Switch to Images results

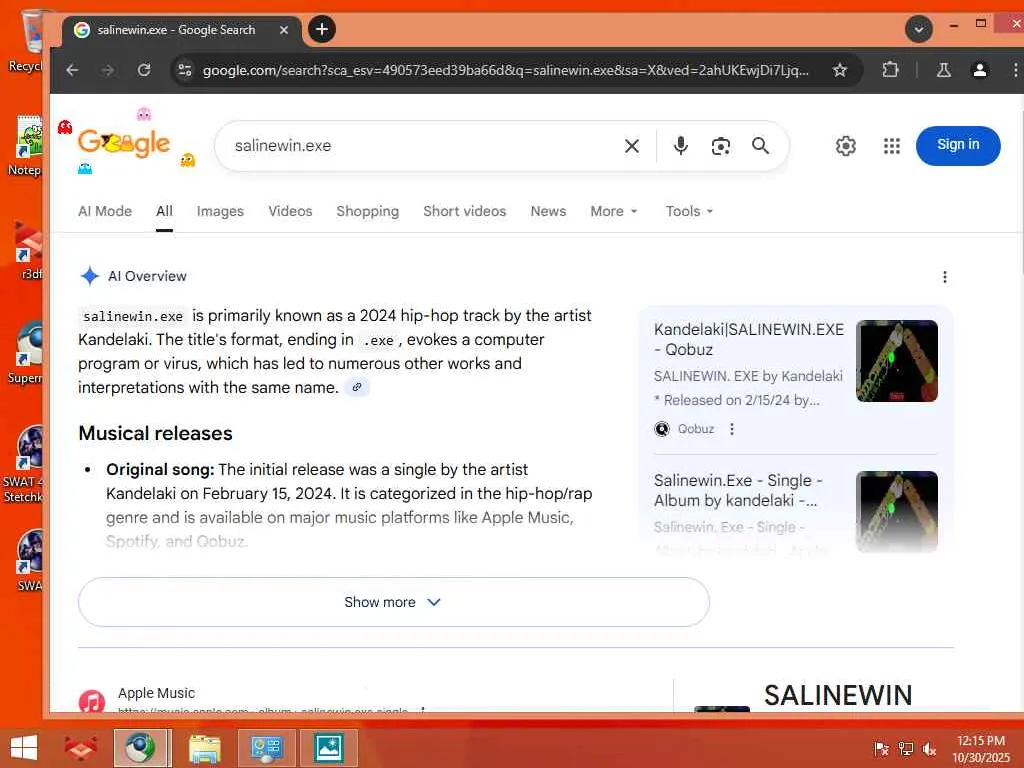tap(220, 211)
